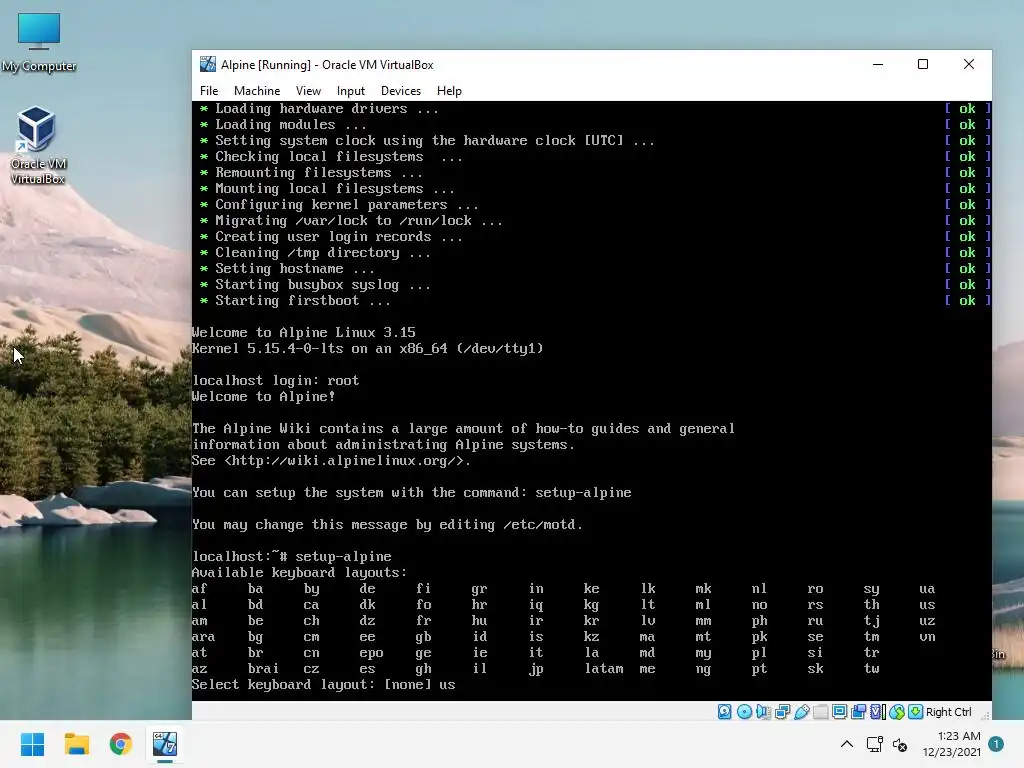Click the Welcome to Alpine Linux 3.15 line

tap(304, 332)
